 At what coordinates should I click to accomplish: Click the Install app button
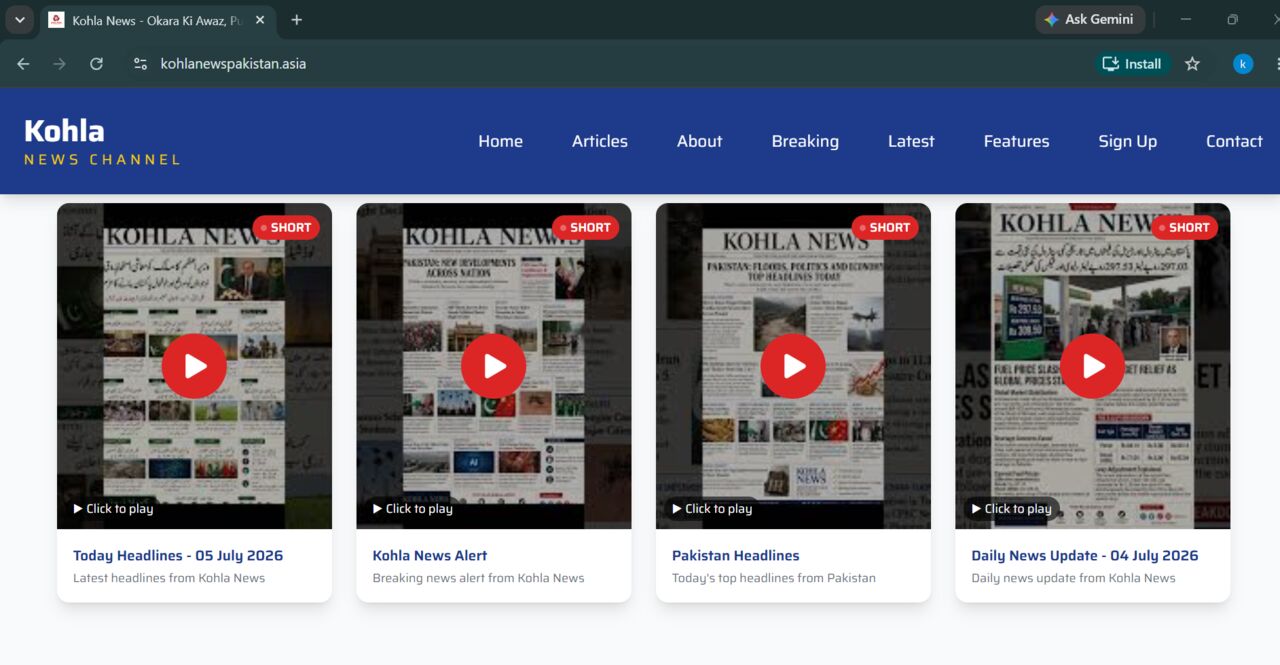[1132, 64]
